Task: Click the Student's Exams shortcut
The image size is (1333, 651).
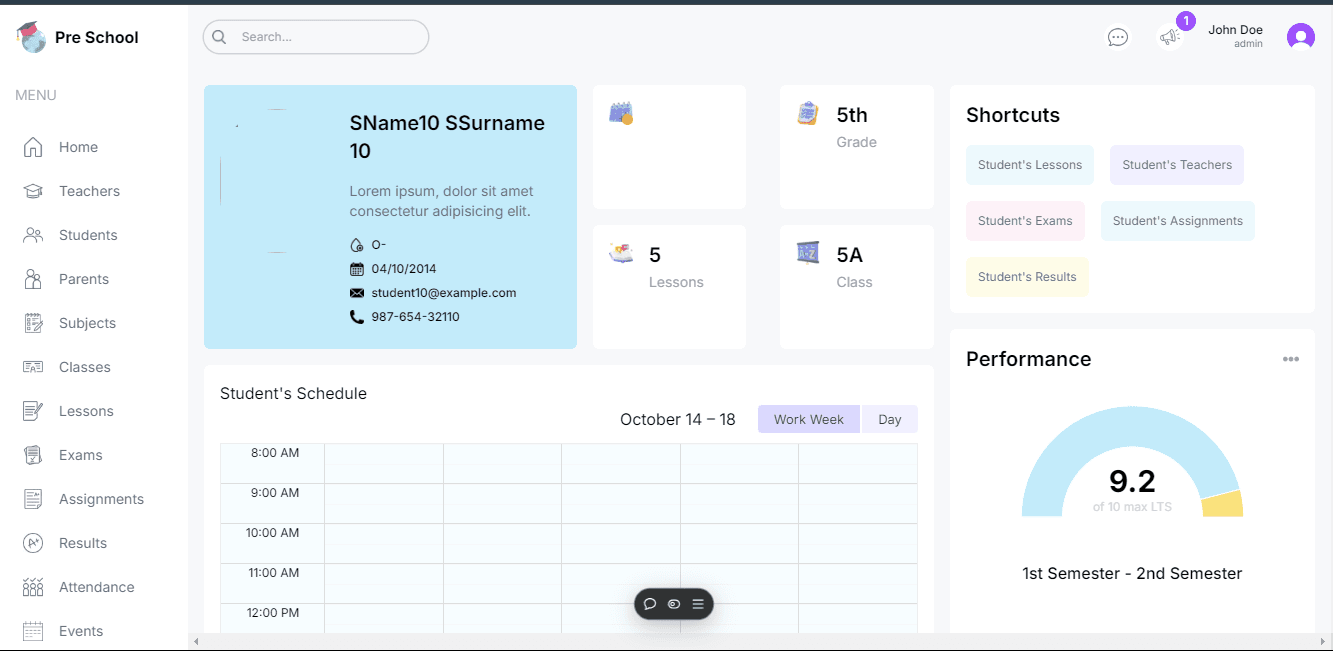Action: (x=1025, y=220)
